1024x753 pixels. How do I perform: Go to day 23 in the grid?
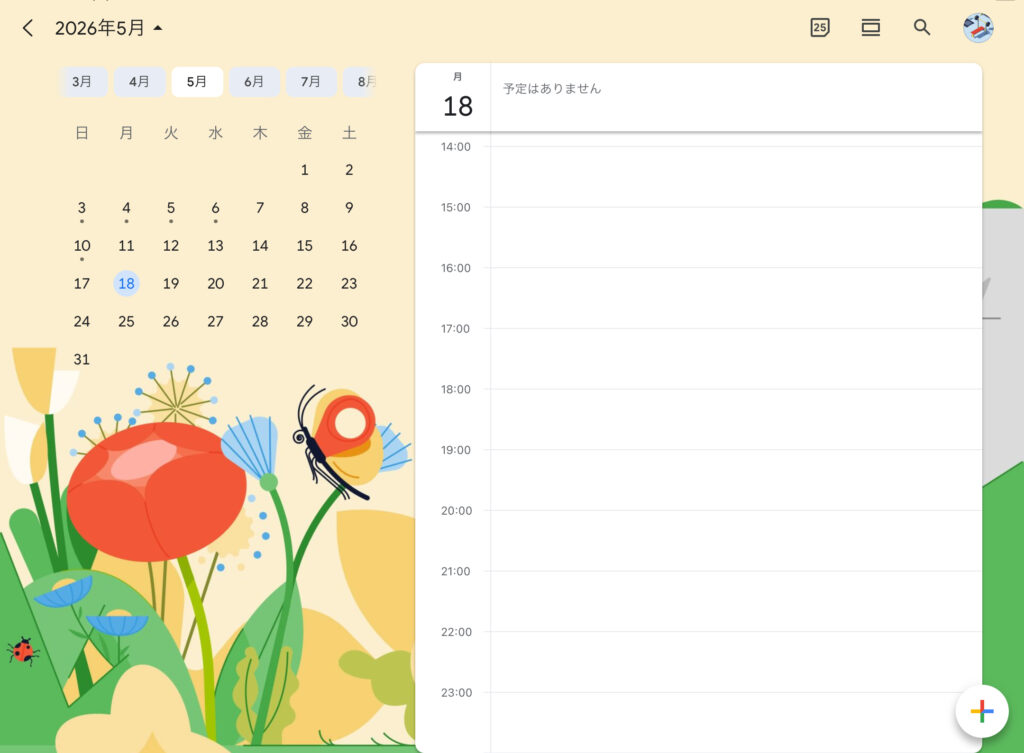click(349, 283)
